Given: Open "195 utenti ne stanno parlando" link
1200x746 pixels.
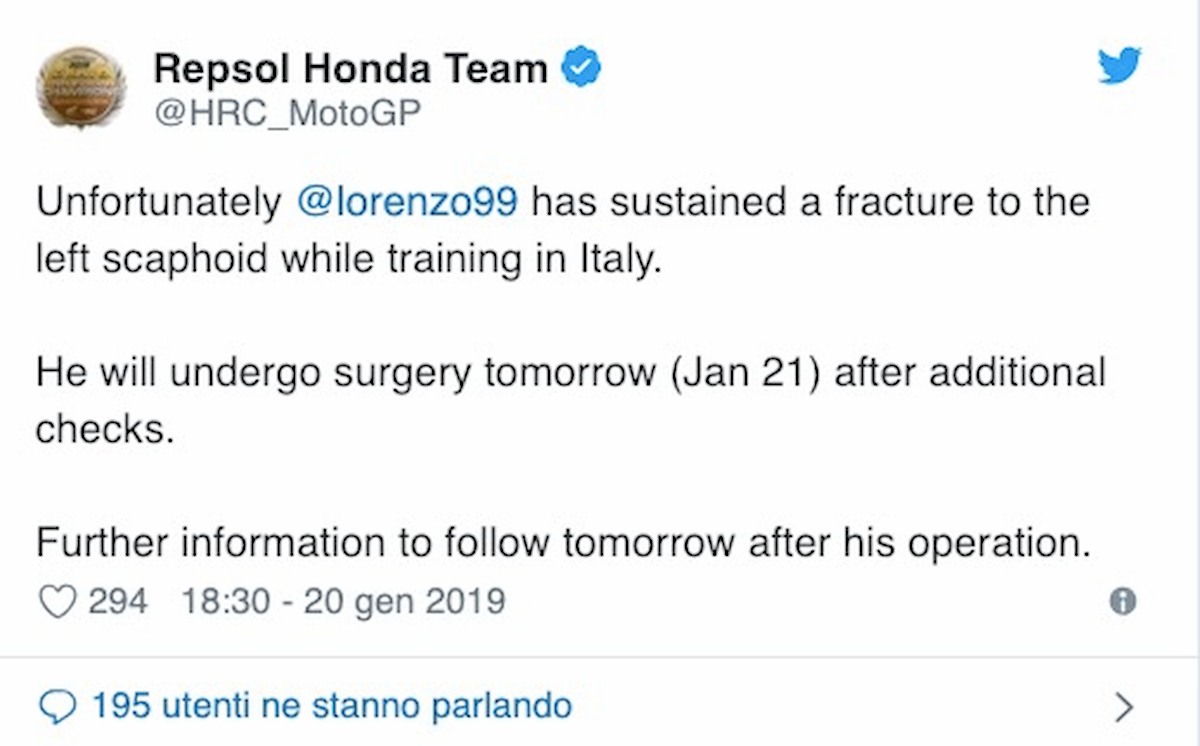Looking at the screenshot, I should (x=331, y=706).
